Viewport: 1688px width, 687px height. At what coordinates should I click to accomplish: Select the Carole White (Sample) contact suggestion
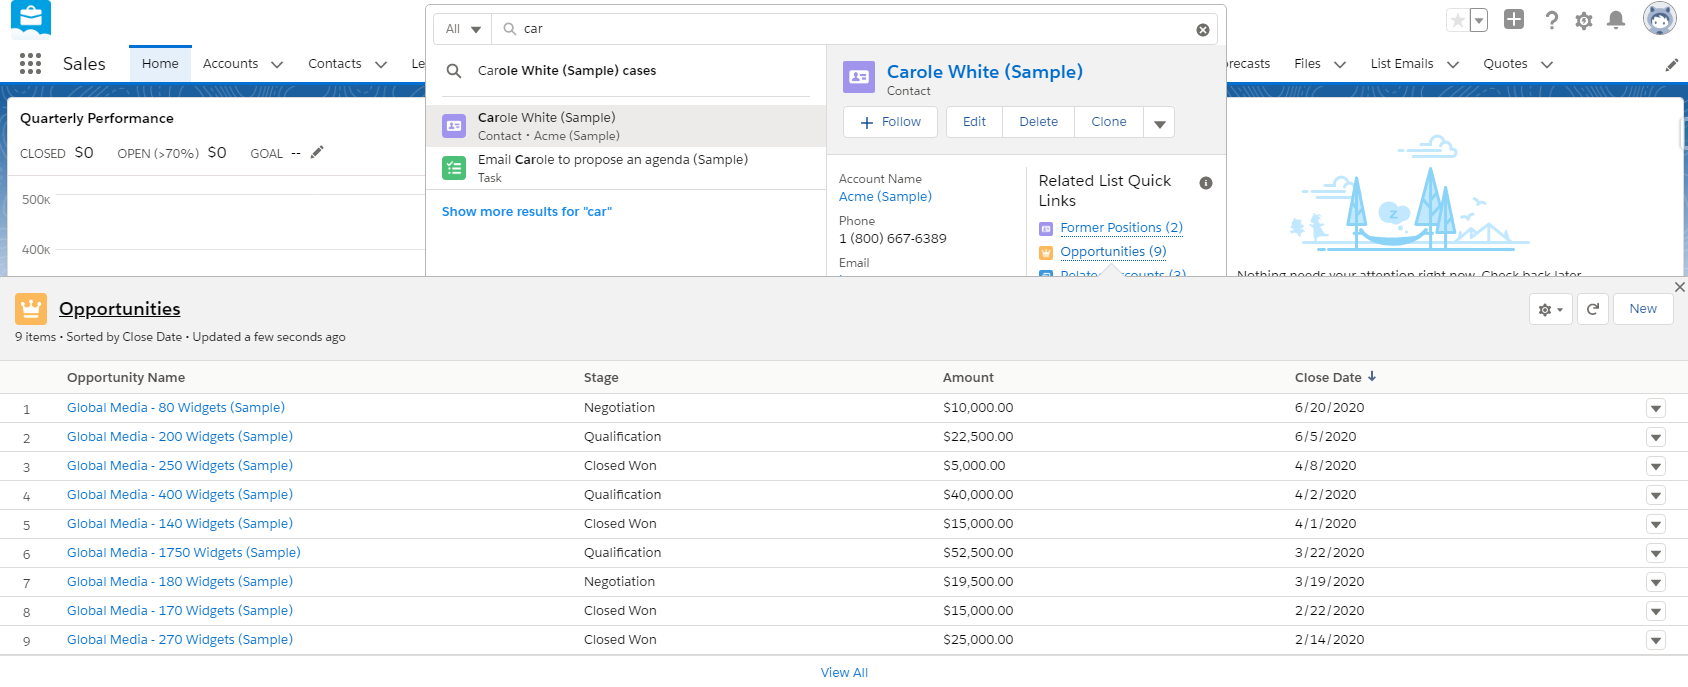click(626, 126)
